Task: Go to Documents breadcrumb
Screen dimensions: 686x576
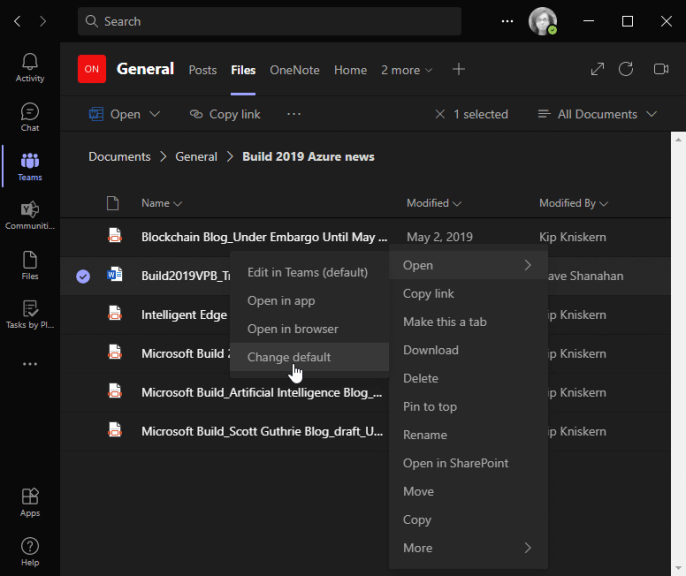Action: [119, 157]
